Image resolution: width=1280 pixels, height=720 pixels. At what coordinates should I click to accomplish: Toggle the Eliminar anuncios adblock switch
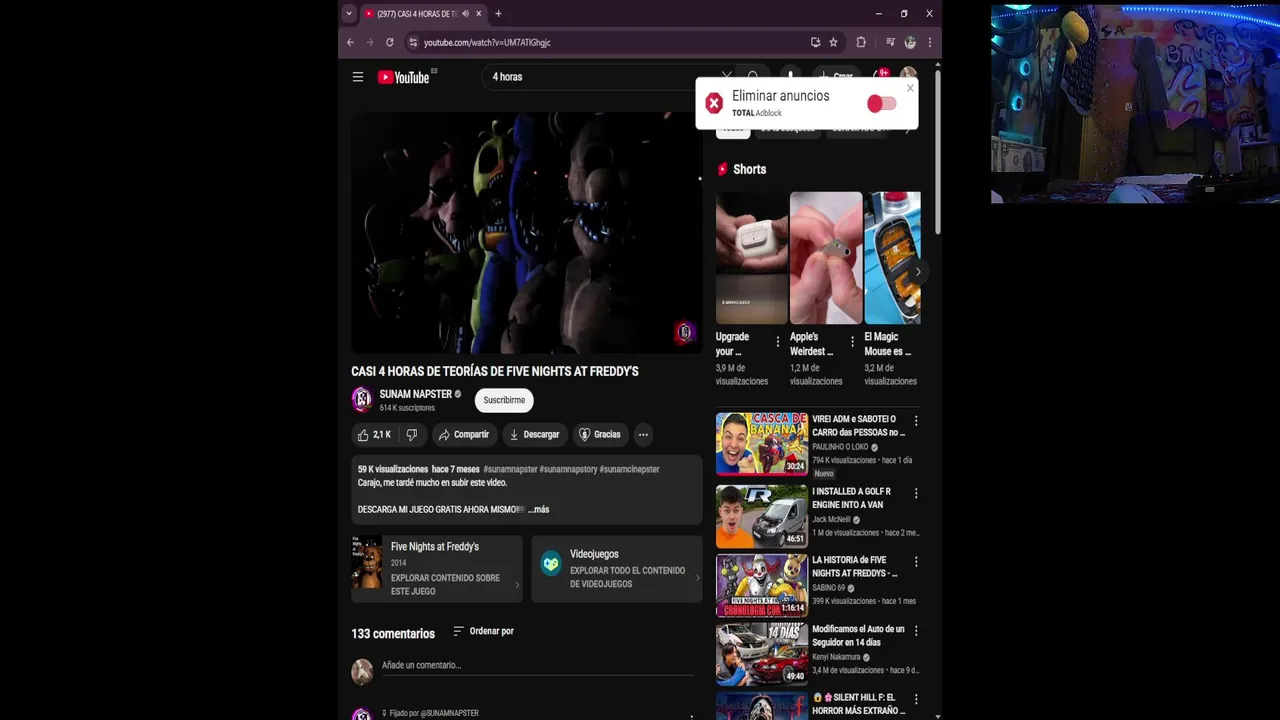[x=881, y=104]
